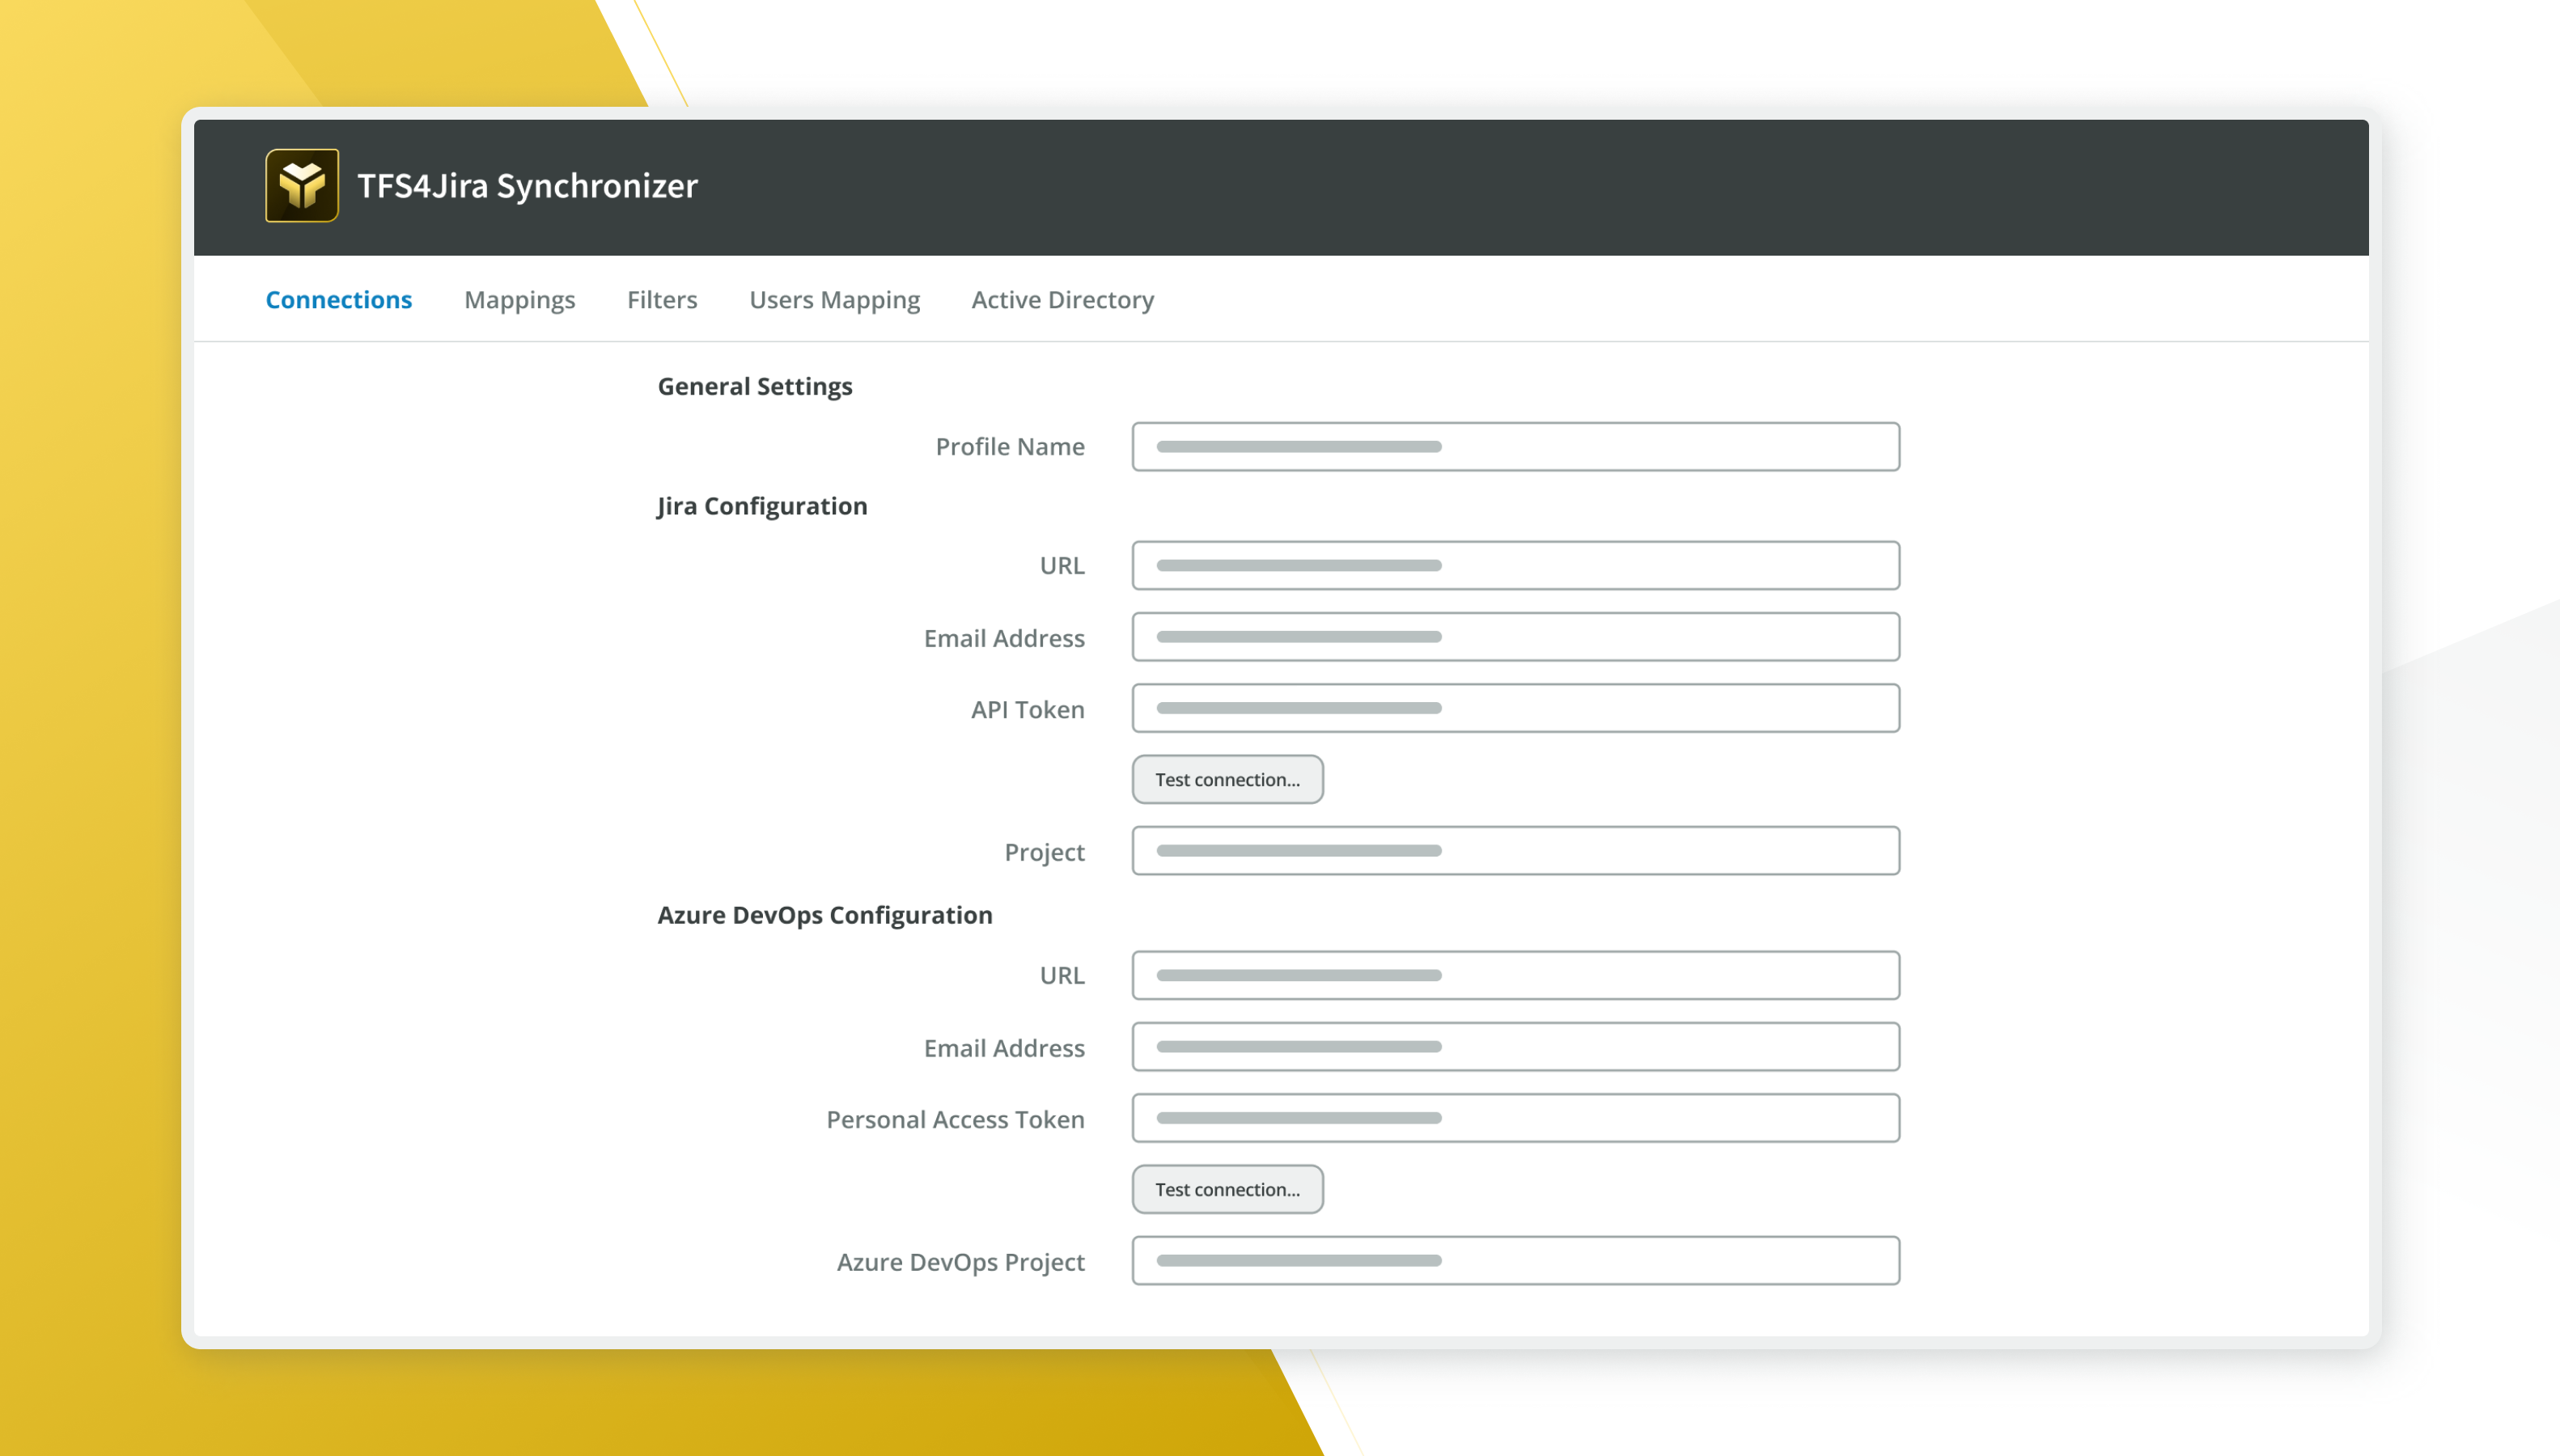Go to the Users Mapping tab
Viewport: 2560px width, 1456px height.
[x=834, y=300]
